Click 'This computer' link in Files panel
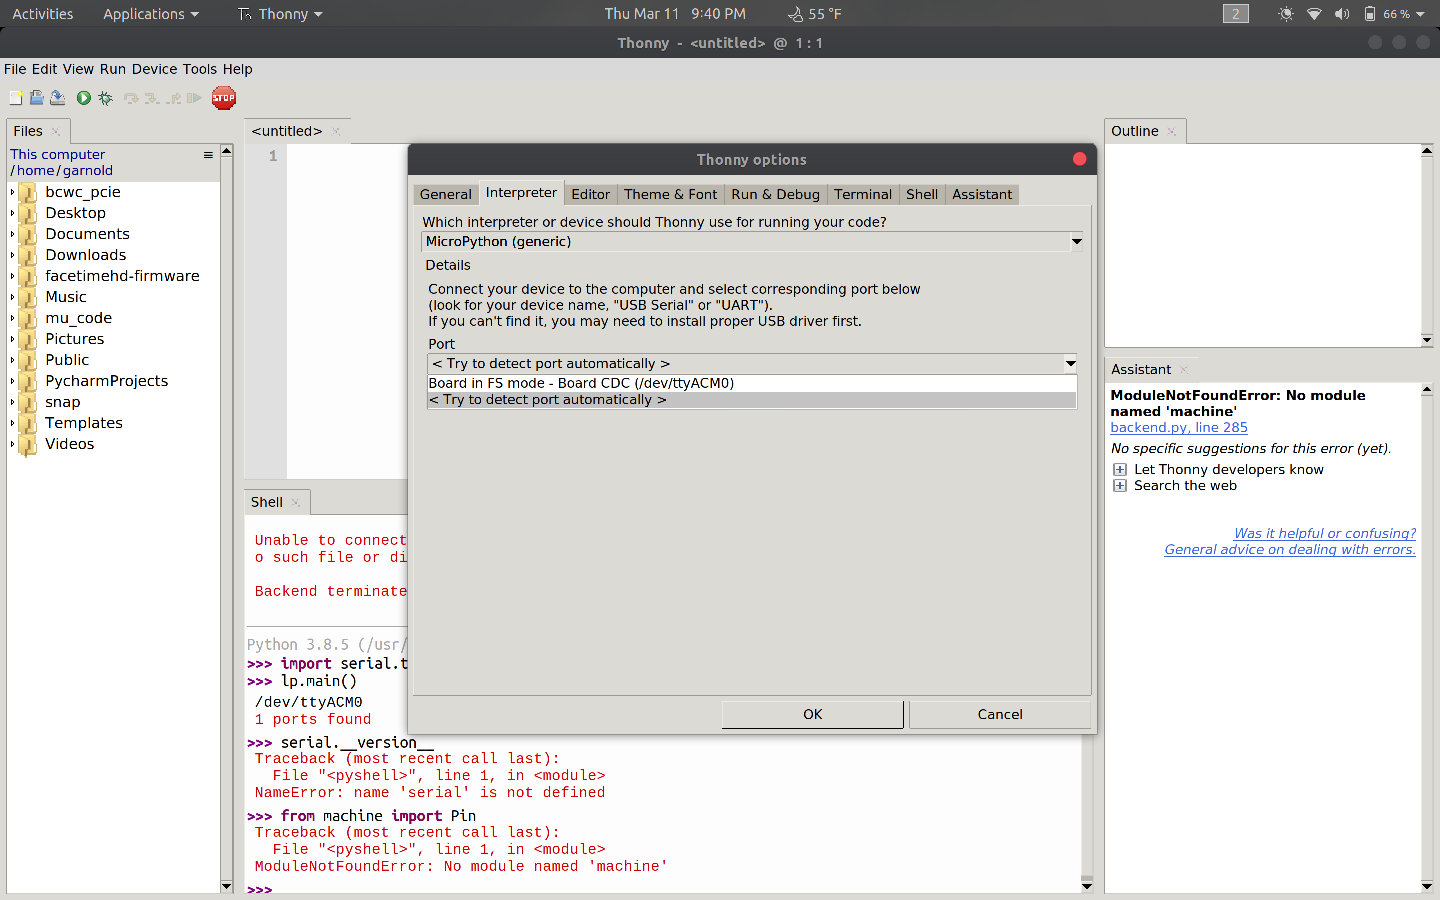This screenshot has width=1440, height=900. pos(58,154)
